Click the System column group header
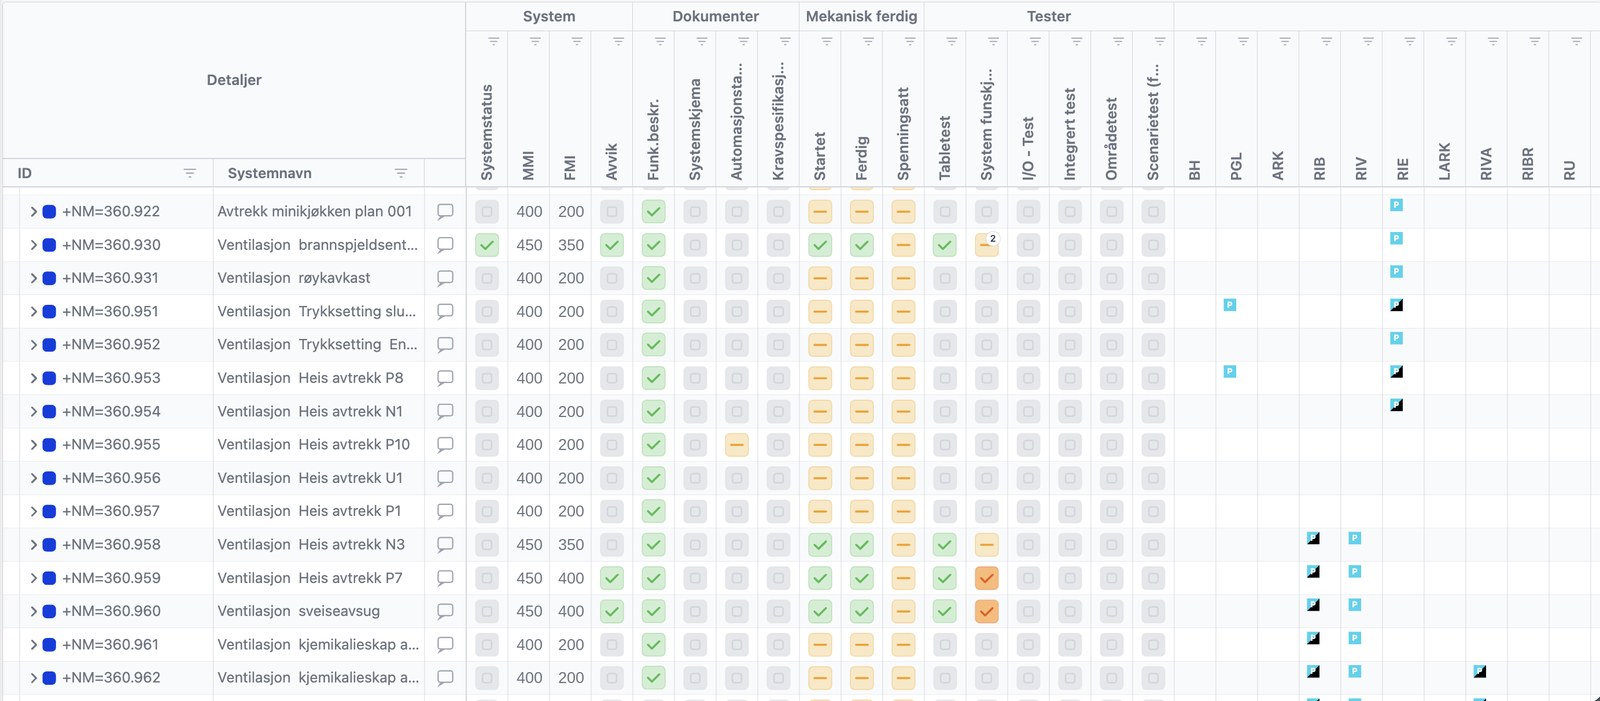 click(549, 16)
